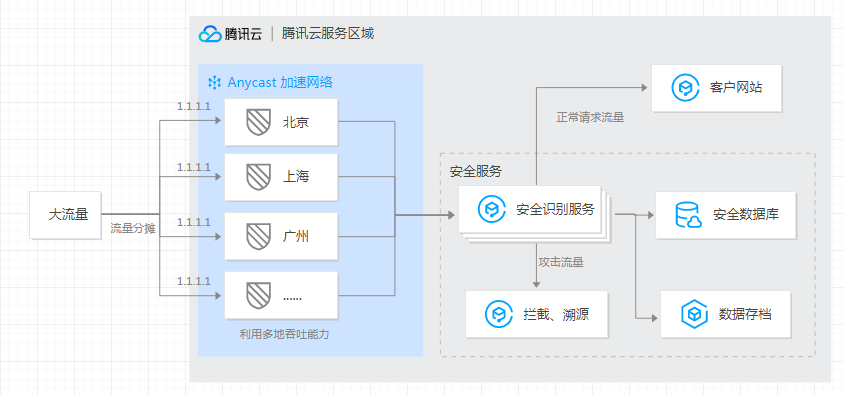Screen dimensions: 844x395
Task: Select the 腾讯云服务区域 title text
Action: pos(327,34)
